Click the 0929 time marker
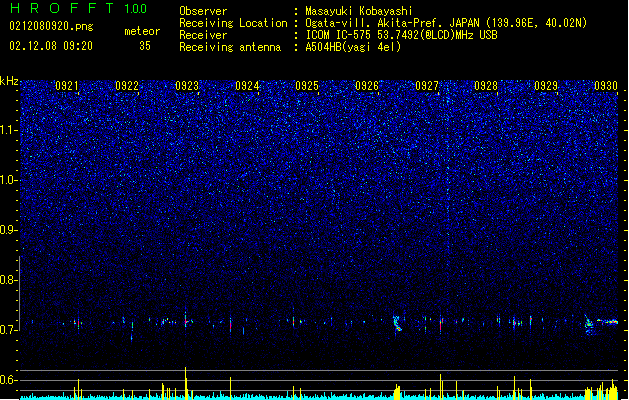 [x=546, y=86]
